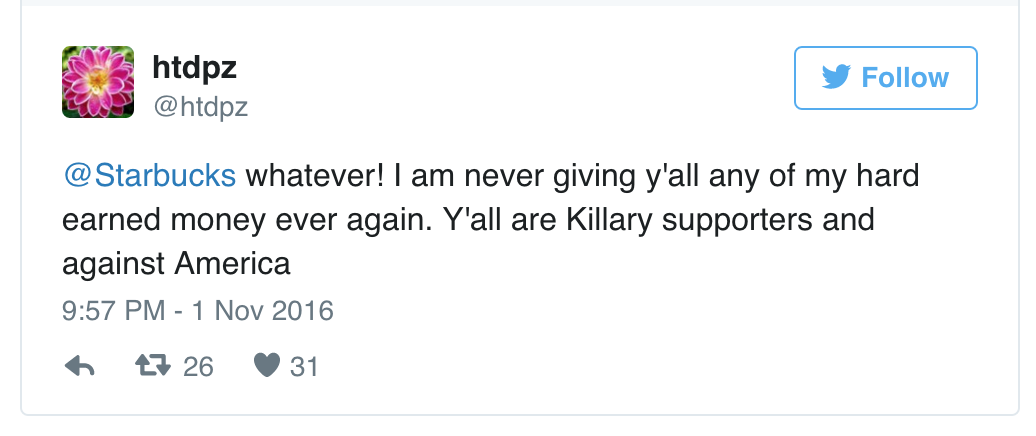Click the 9:57 PM timestamp
The height and width of the screenshot is (436, 1036).
[113, 311]
